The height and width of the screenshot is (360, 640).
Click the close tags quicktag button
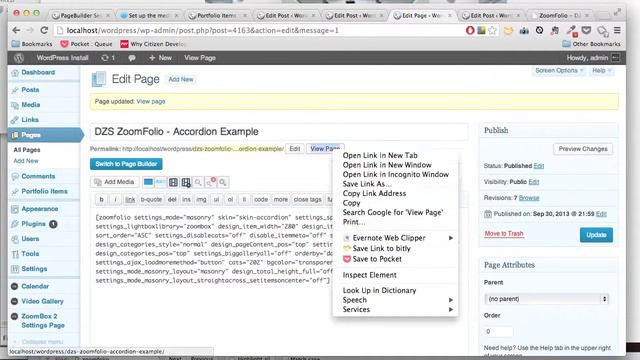[307, 200]
